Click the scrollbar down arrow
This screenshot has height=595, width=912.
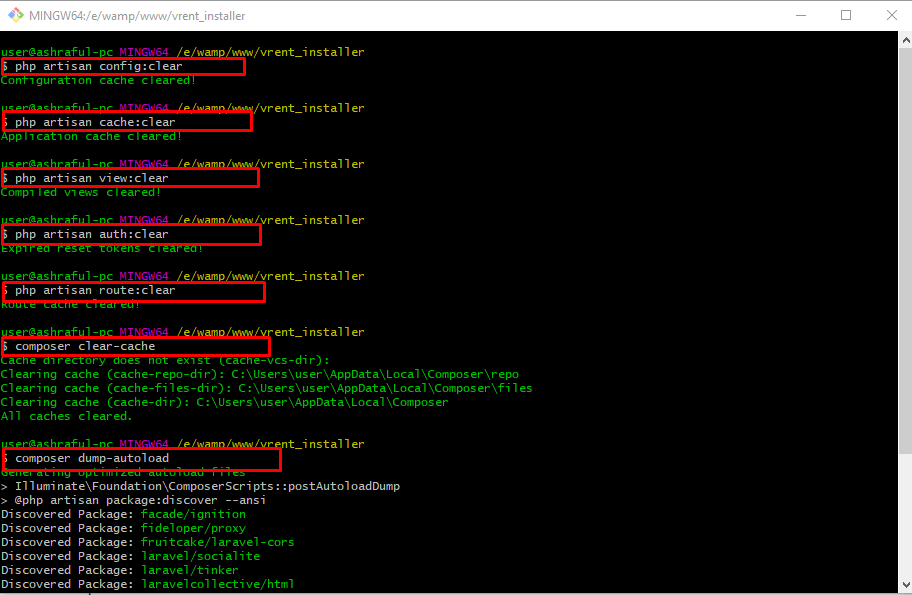tap(903, 585)
